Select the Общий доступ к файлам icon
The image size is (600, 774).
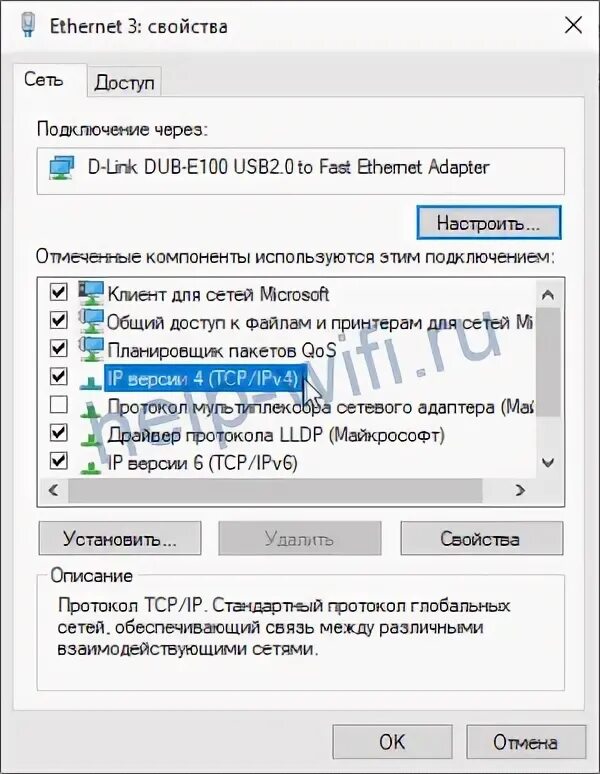91,321
